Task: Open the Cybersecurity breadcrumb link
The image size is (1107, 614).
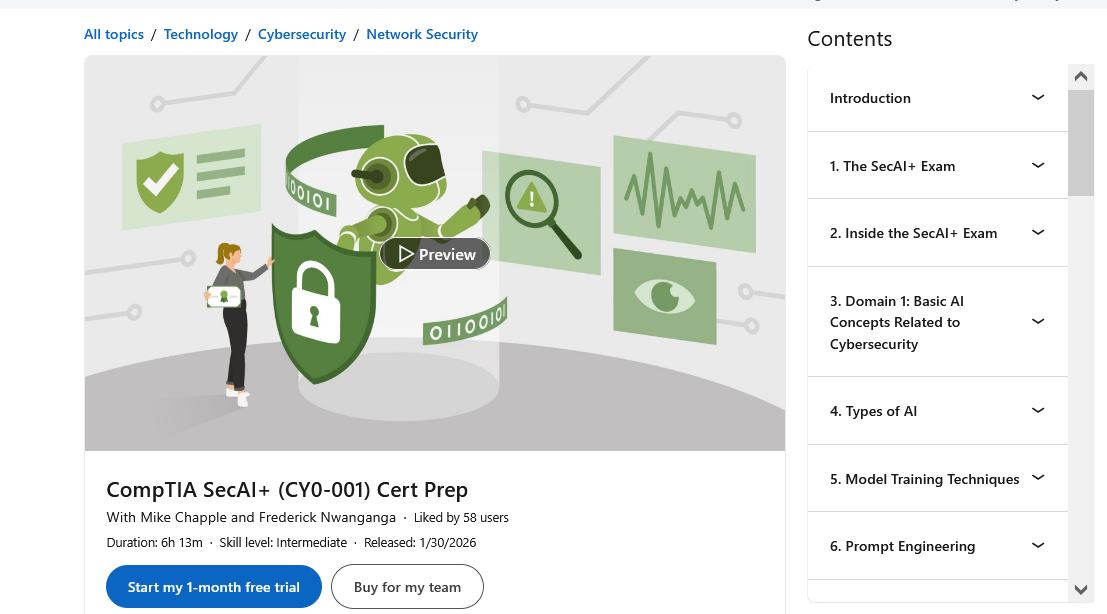Action: click(x=302, y=34)
